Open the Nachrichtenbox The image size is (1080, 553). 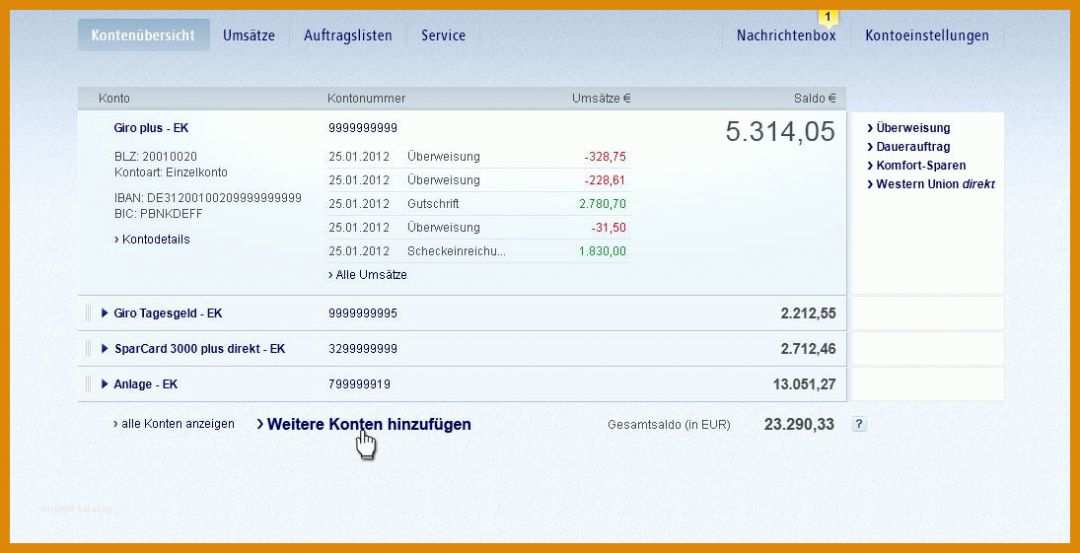point(786,35)
